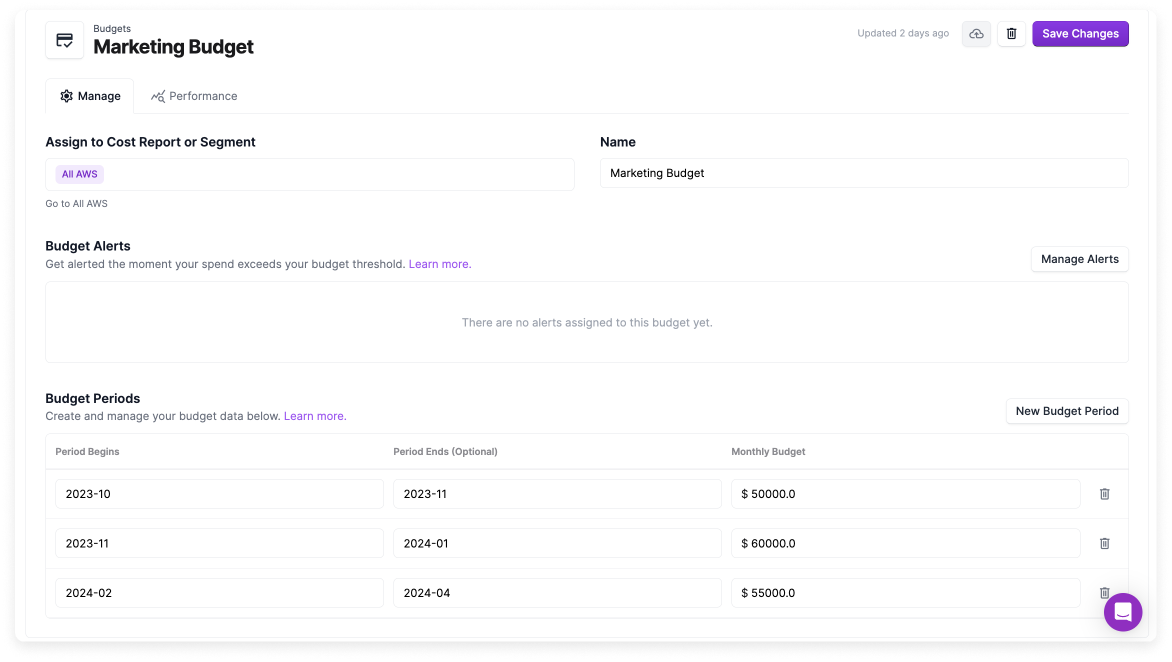Click the cloud upload icon button
The image size is (1172, 662).
[976, 34]
